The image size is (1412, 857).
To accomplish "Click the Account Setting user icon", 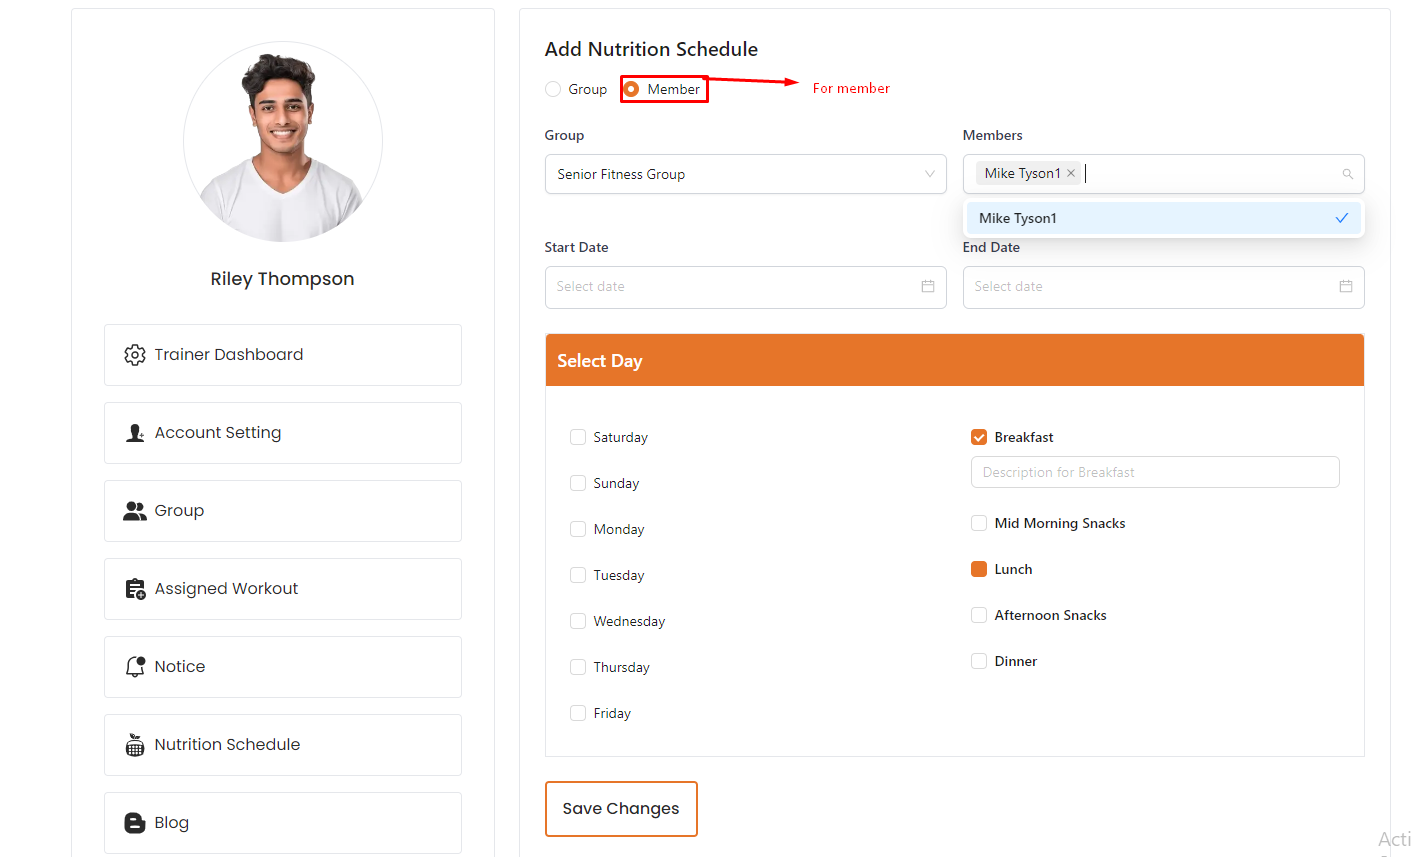I will click(135, 433).
